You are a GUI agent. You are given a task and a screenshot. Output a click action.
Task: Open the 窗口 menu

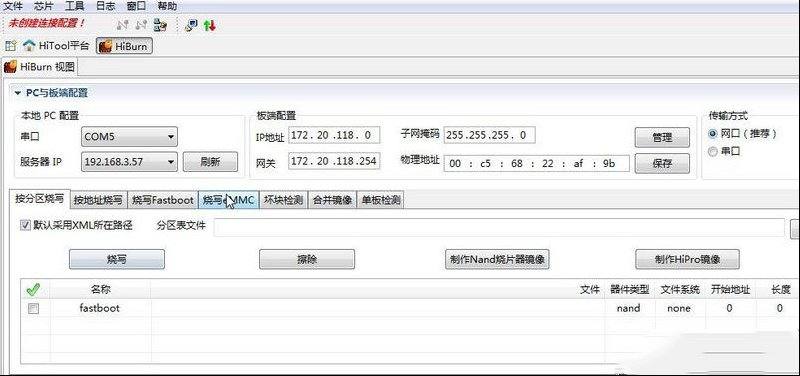[136, 6]
